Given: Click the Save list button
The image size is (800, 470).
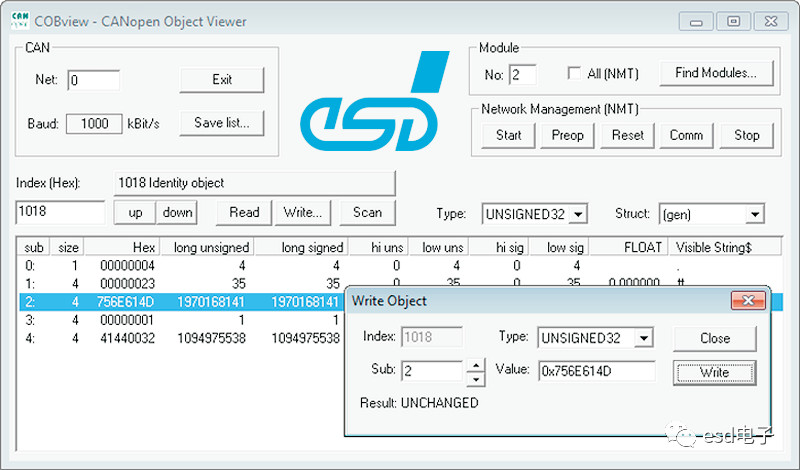Looking at the screenshot, I should 222,123.
